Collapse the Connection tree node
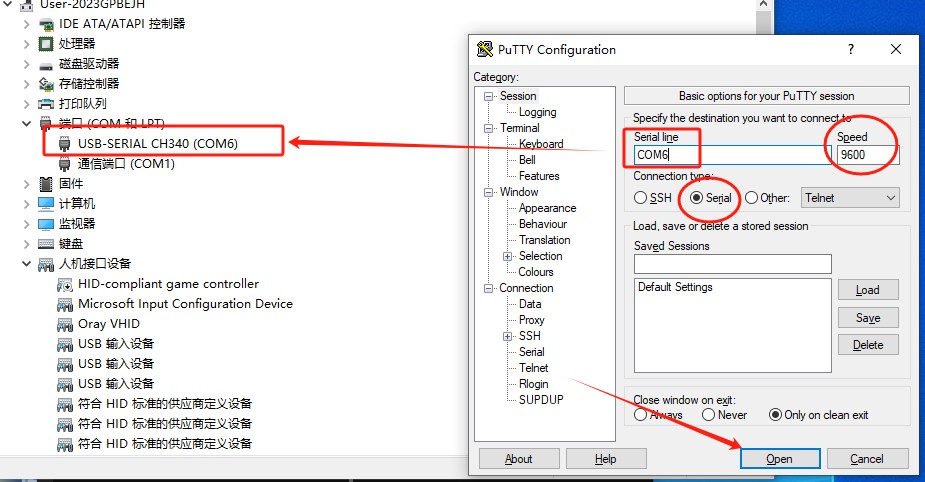The width and height of the screenshot is (925, 482). coord(488,288)
